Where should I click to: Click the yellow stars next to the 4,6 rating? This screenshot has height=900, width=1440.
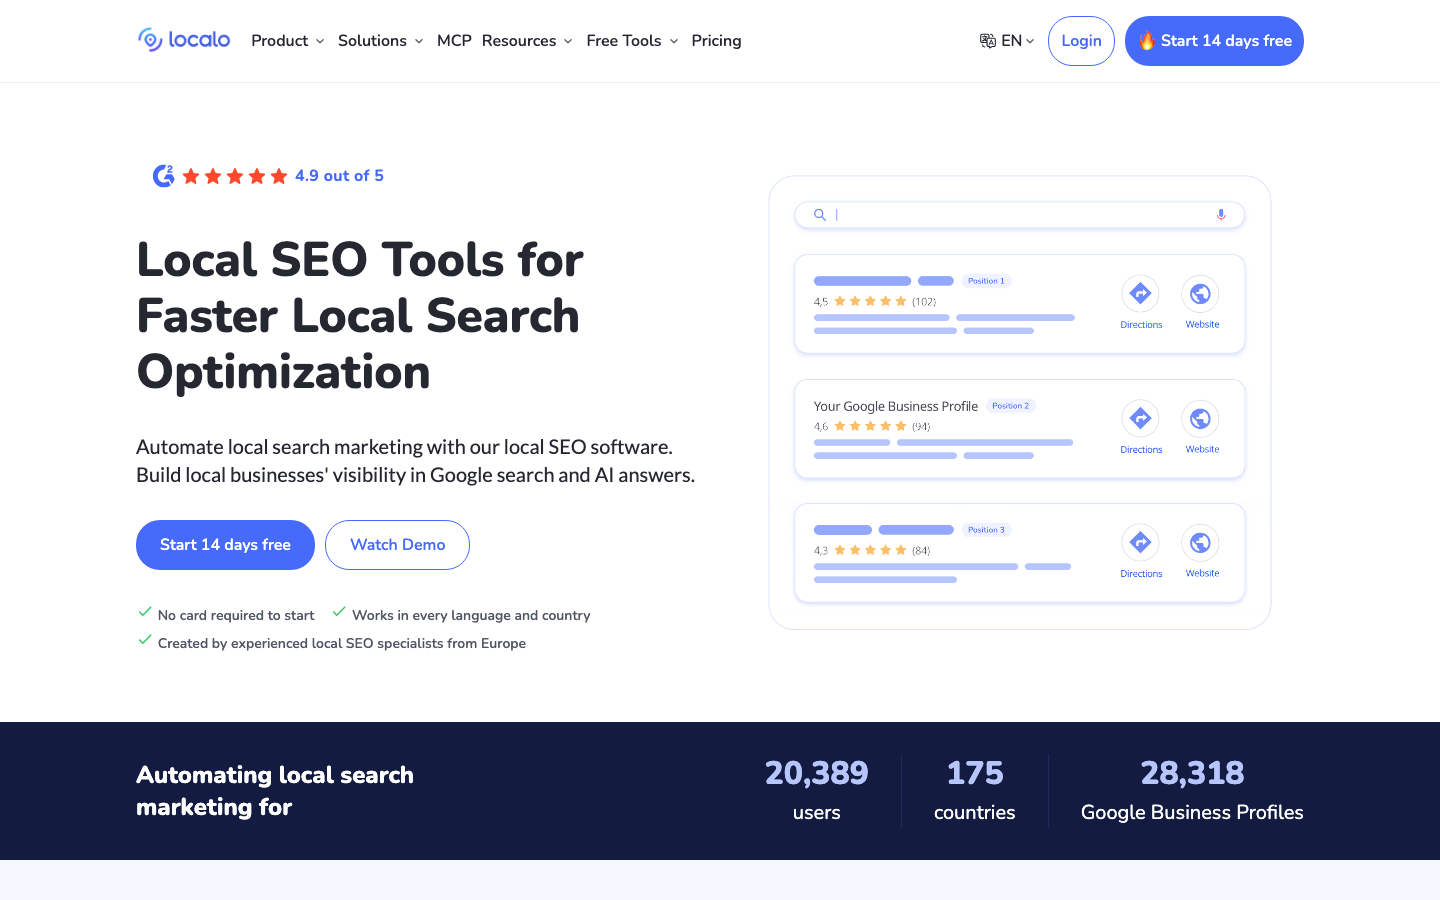click(x=870, y=426)
